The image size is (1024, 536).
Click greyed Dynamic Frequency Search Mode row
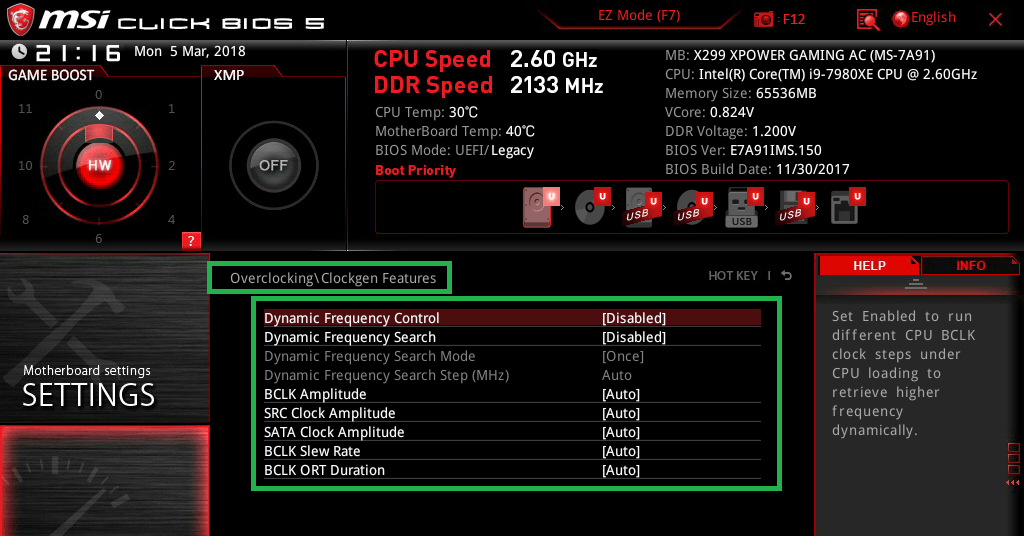click(x=512, y=356)
